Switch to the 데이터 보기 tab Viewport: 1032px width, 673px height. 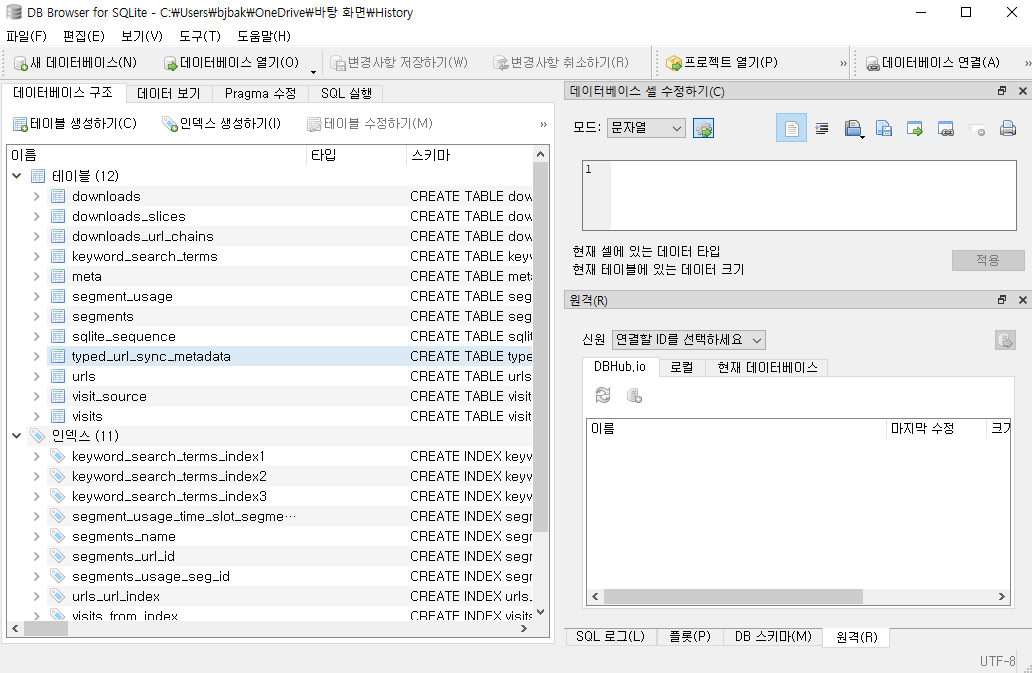pos(168,93)
